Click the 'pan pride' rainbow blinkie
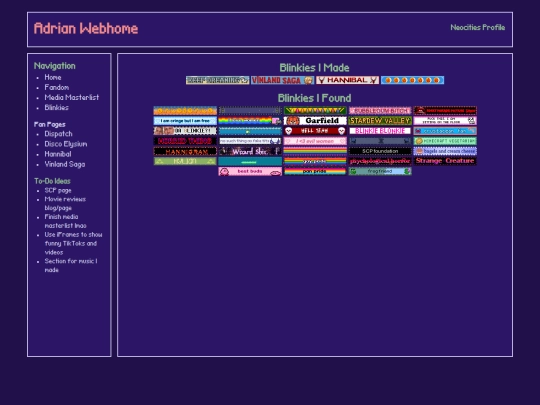540x405 pixels. tap(315, 171)
